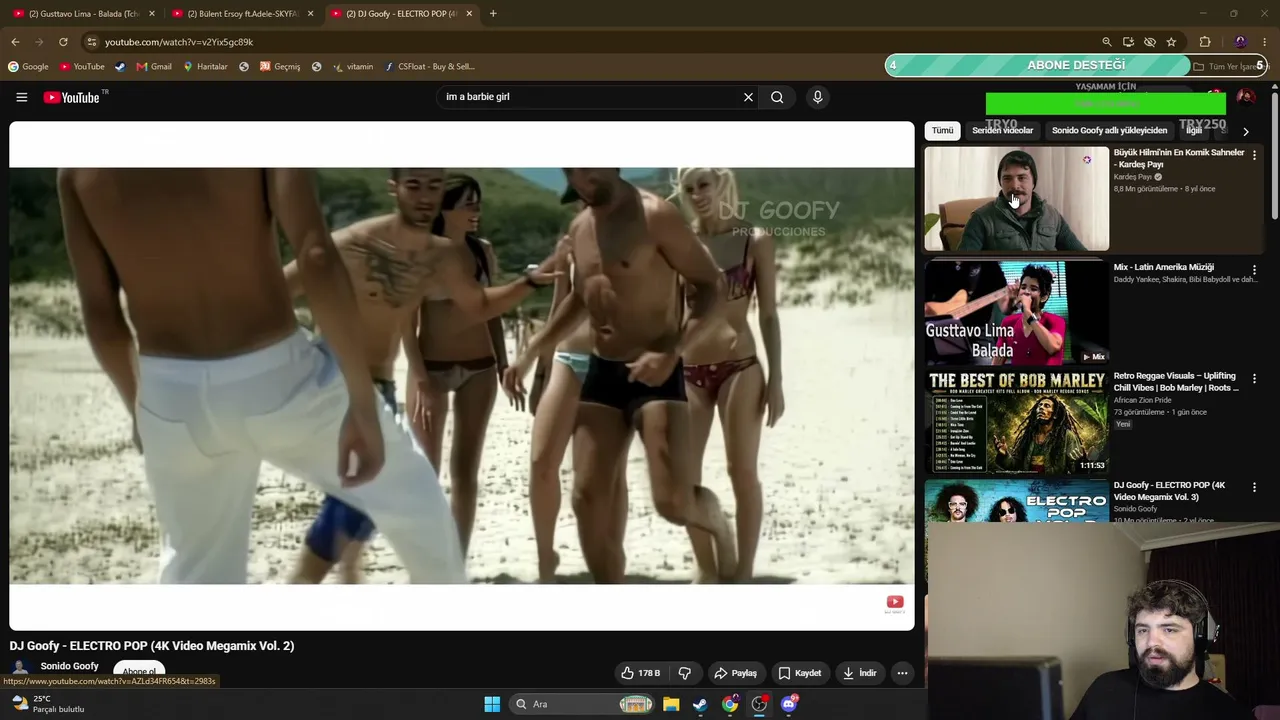The width and height of the screenshot is (1280, 720).
Task: Dislike the DJ Goofy video
Action: (685, 673)
